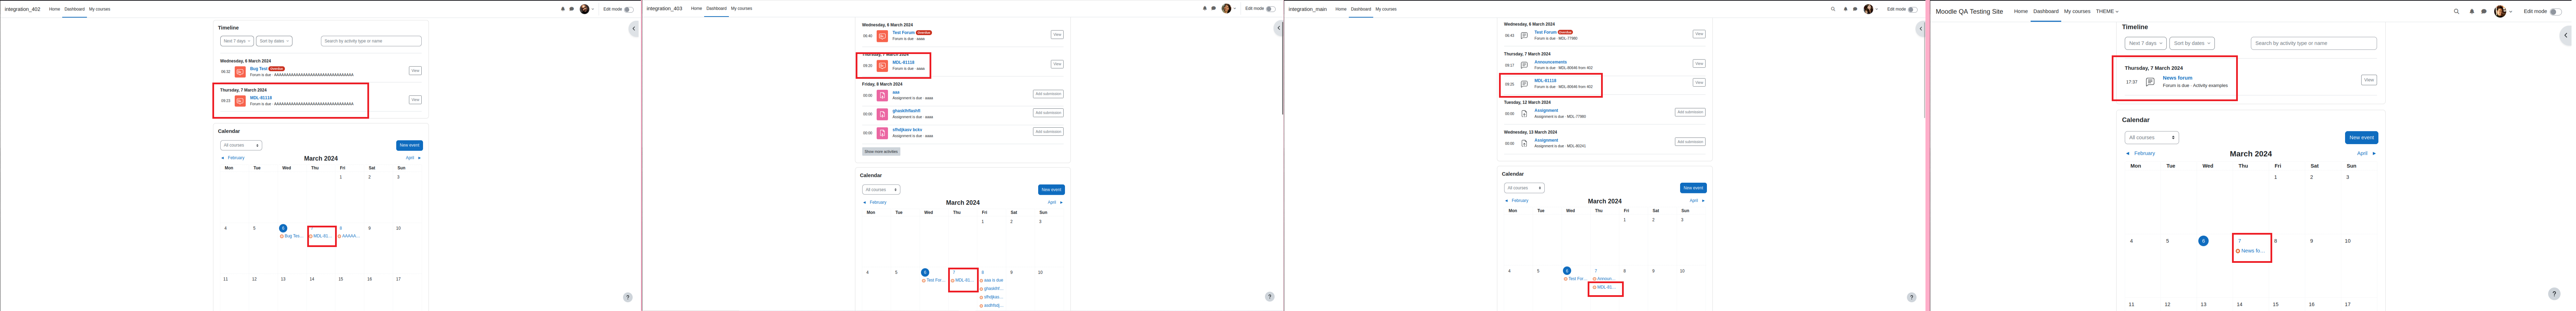Focus timeline search field in integration_402 window
Screen dimensions: 2576x311
point(371,41)
